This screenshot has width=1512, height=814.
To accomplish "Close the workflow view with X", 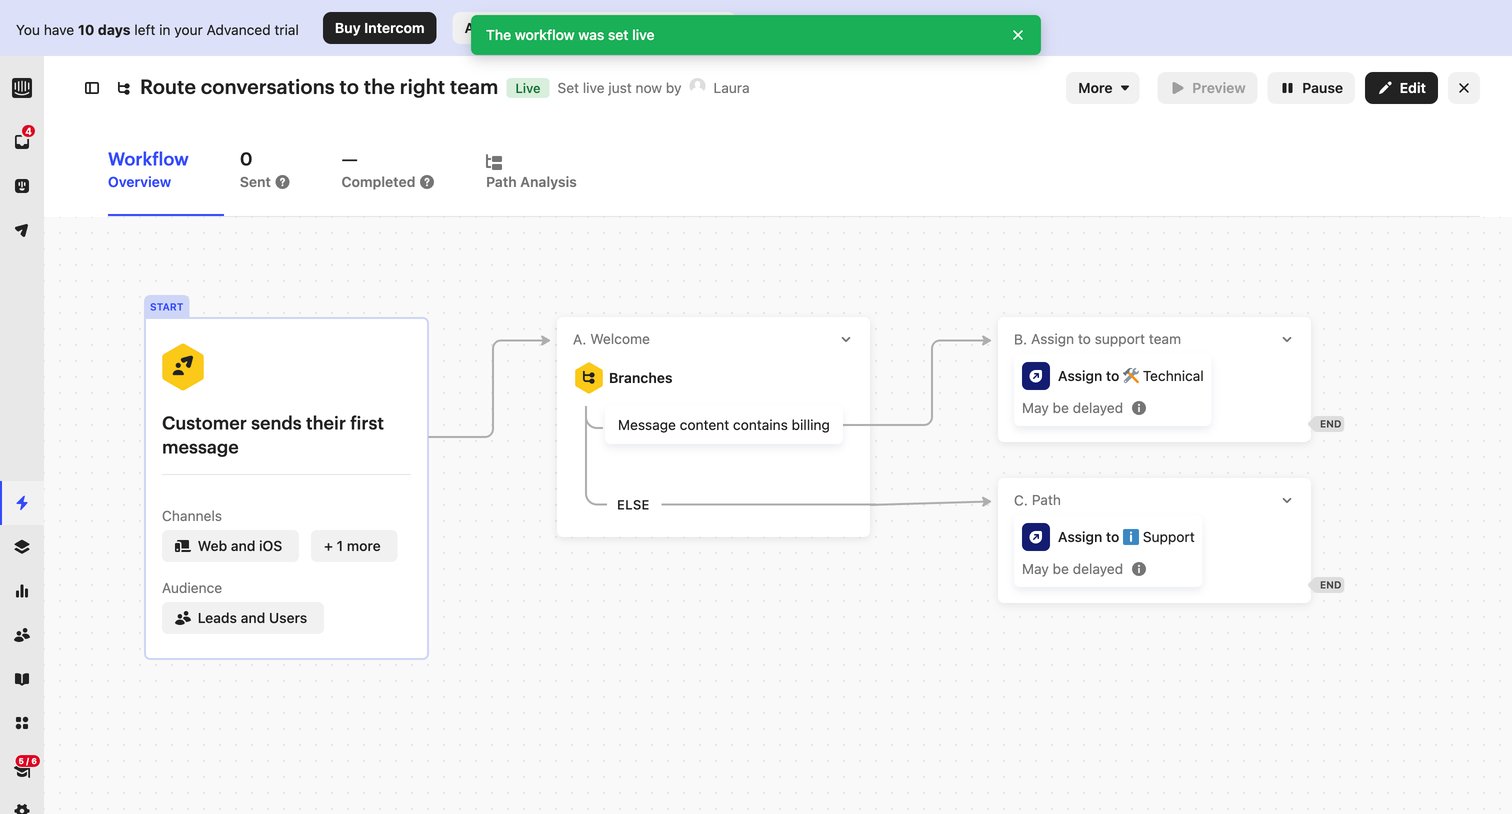I will click(x=1464, y=88).
